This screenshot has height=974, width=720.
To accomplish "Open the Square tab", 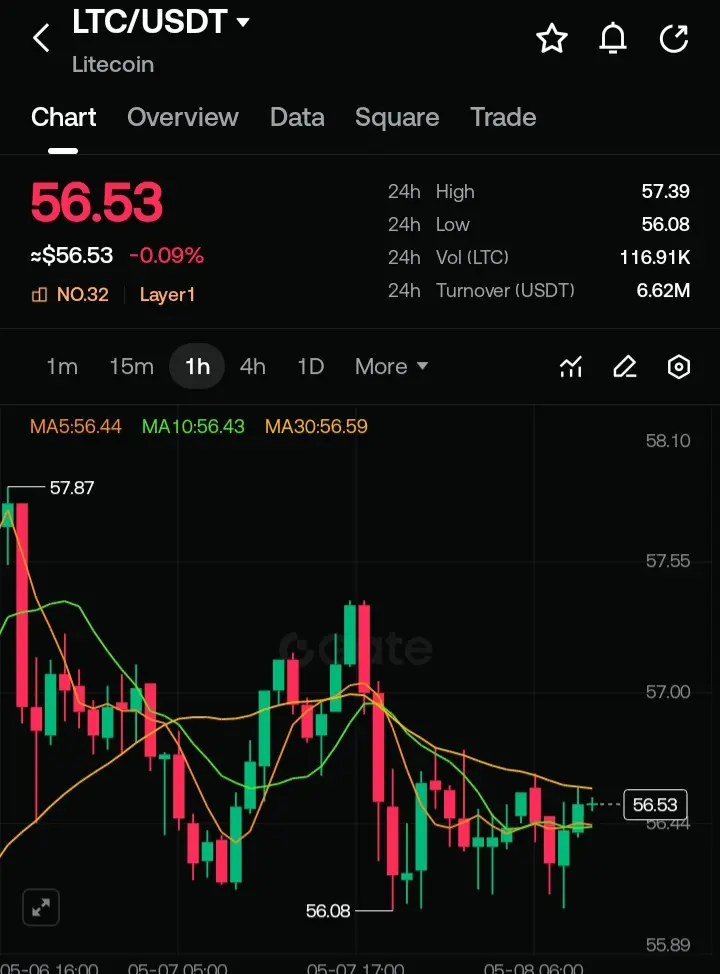I will [x=397, y=117].
